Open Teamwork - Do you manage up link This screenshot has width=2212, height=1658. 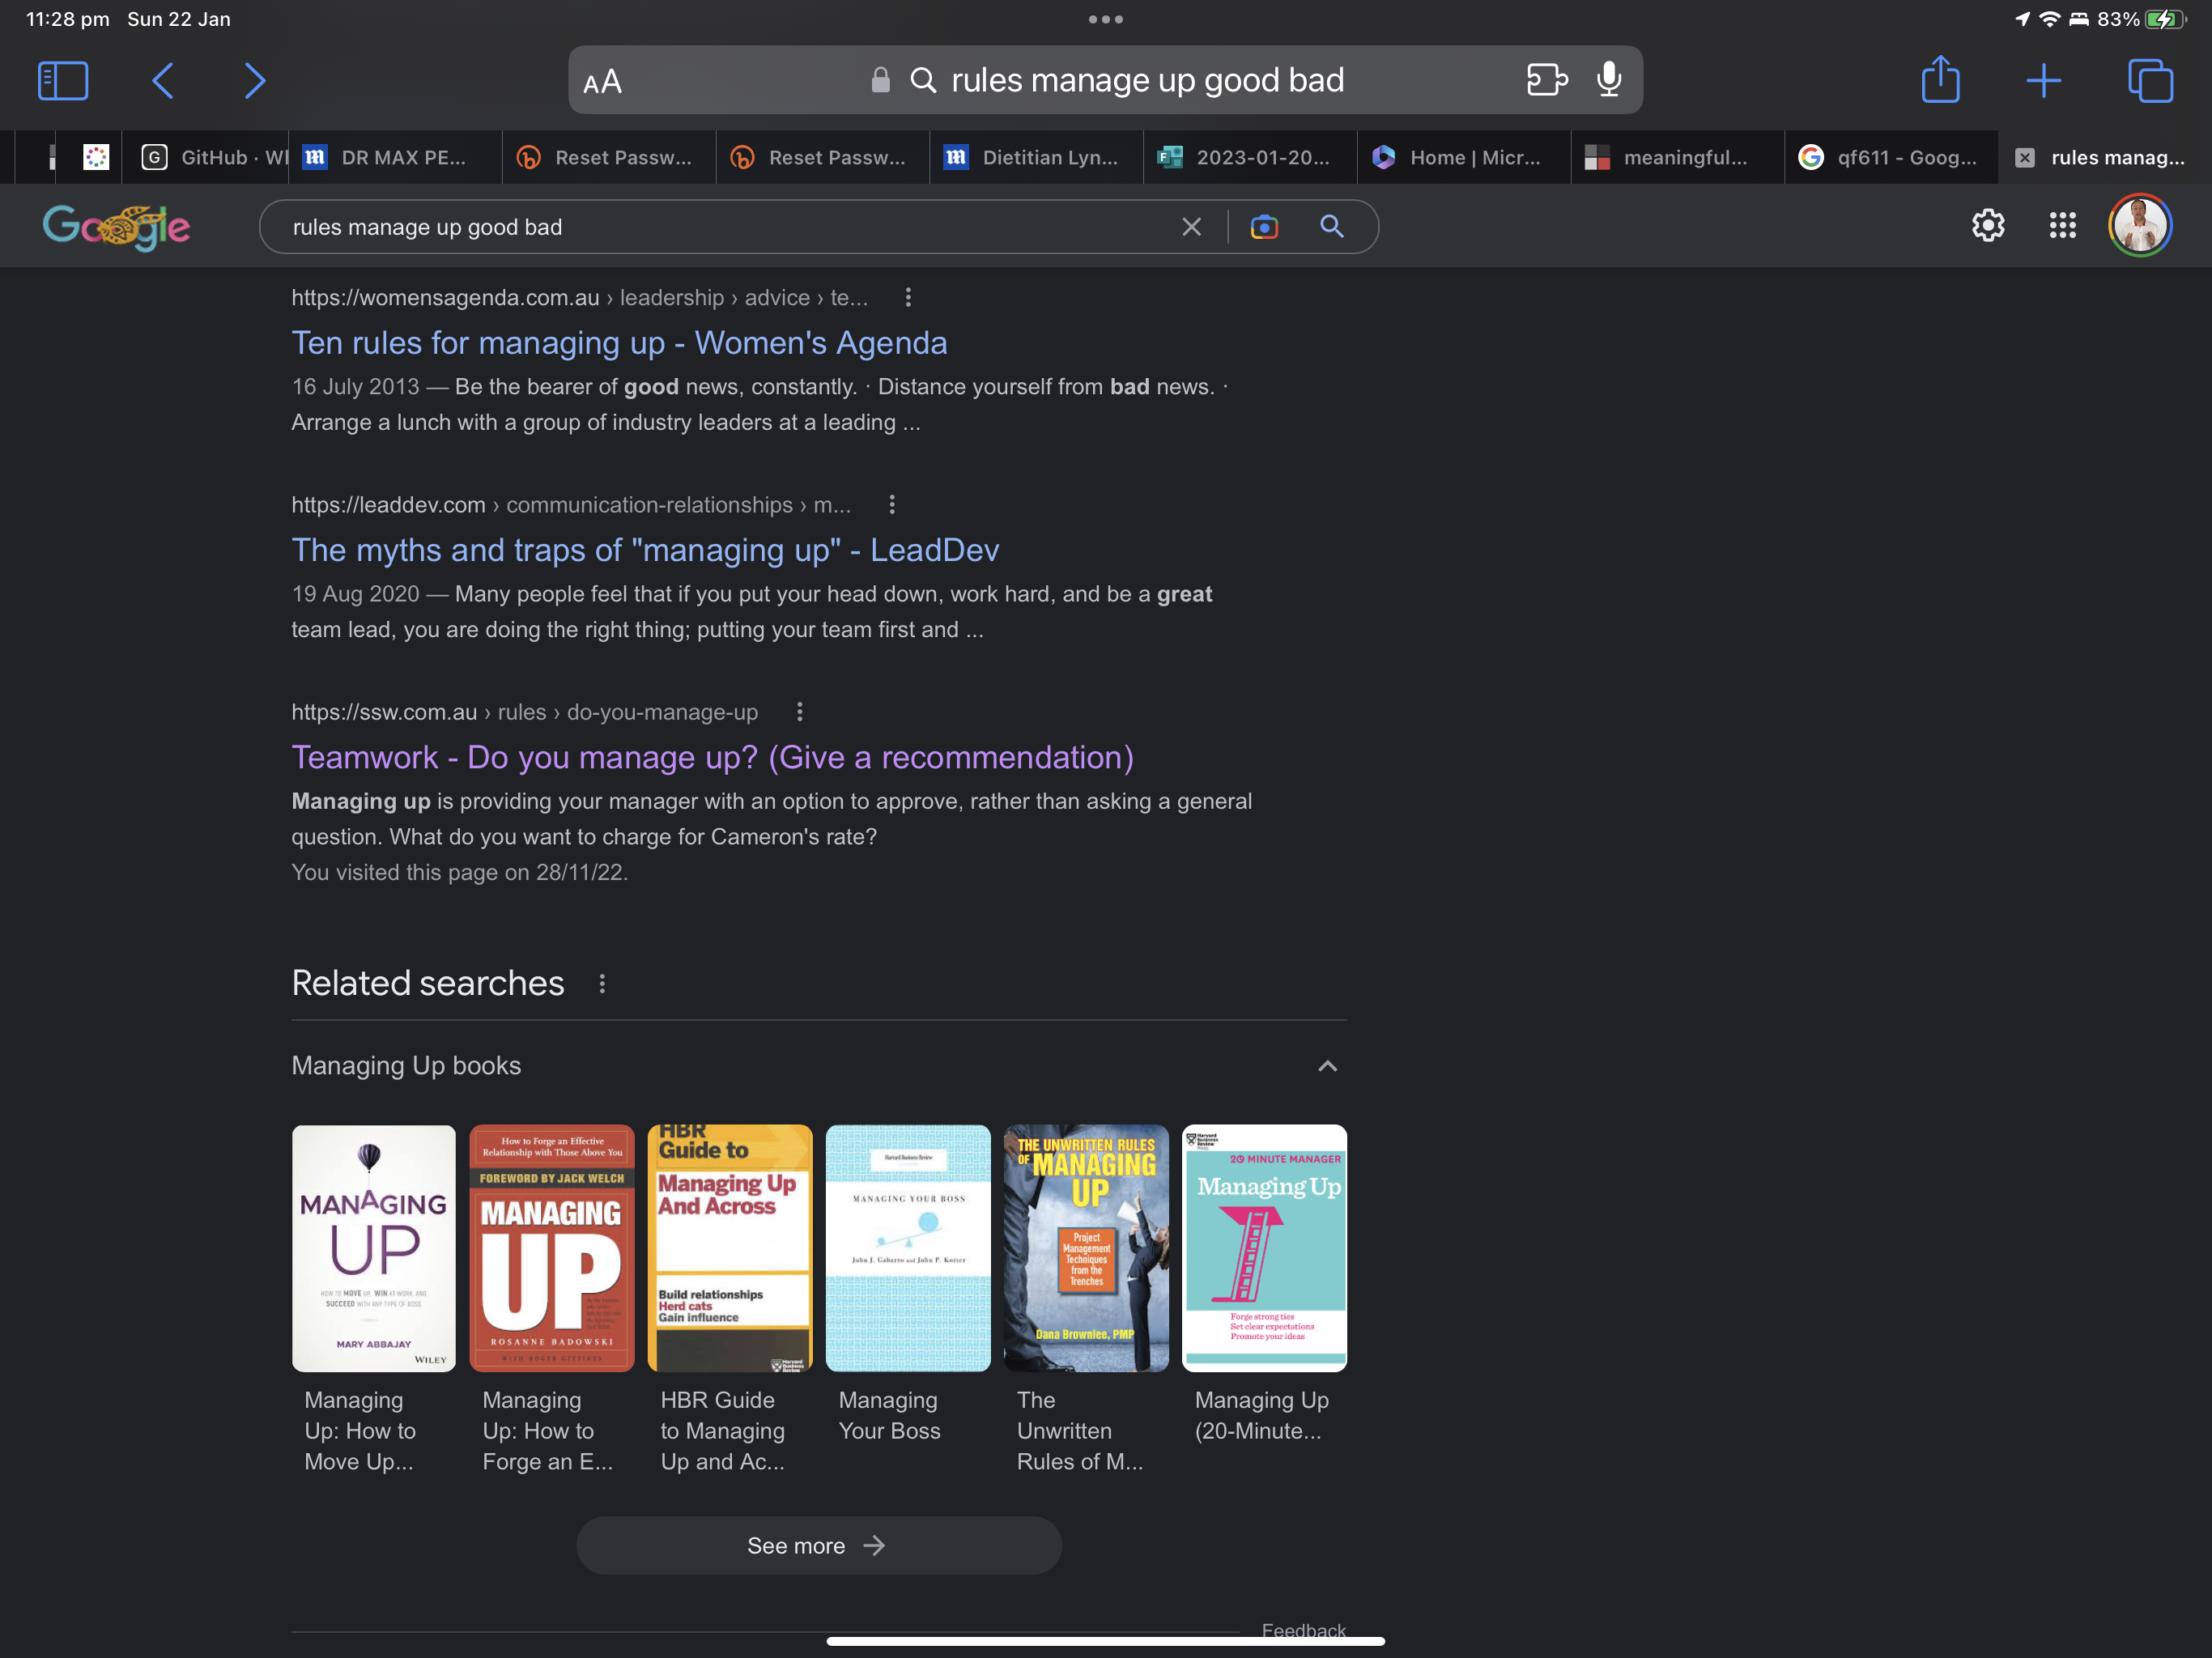pyautogui.click(x=712, y=757)
